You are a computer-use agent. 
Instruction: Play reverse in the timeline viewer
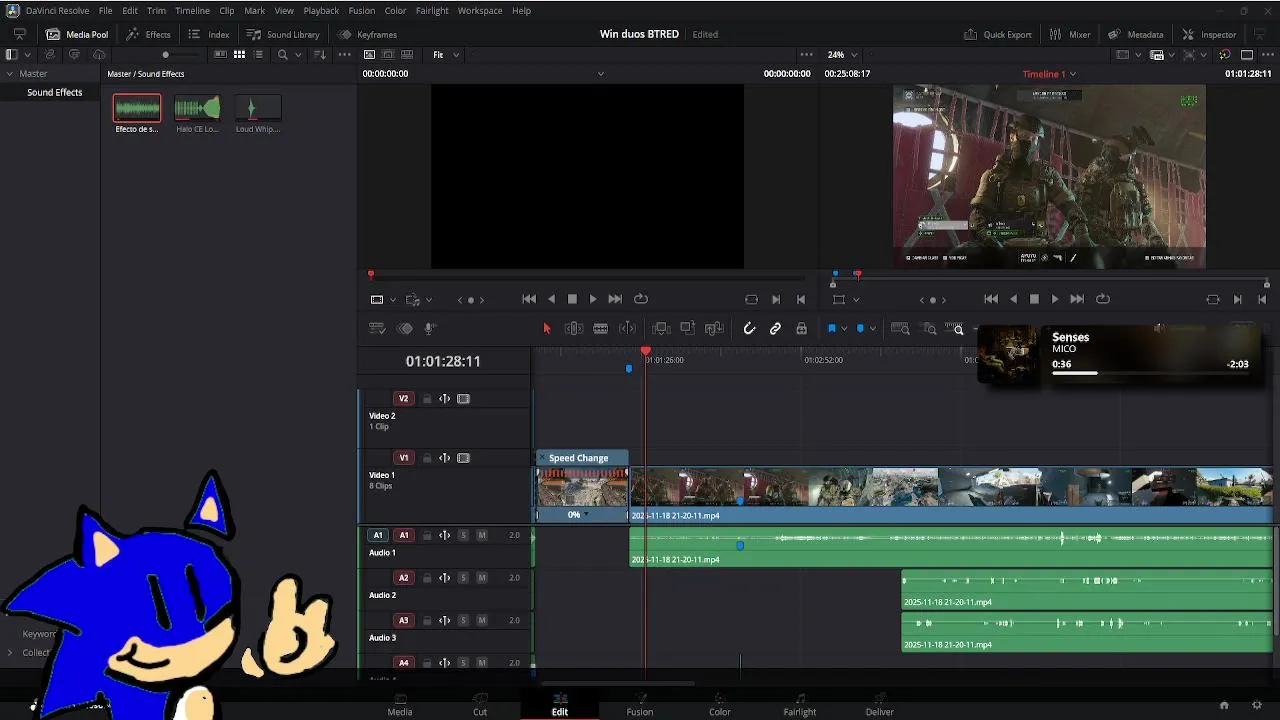[x=1013, y=299]
